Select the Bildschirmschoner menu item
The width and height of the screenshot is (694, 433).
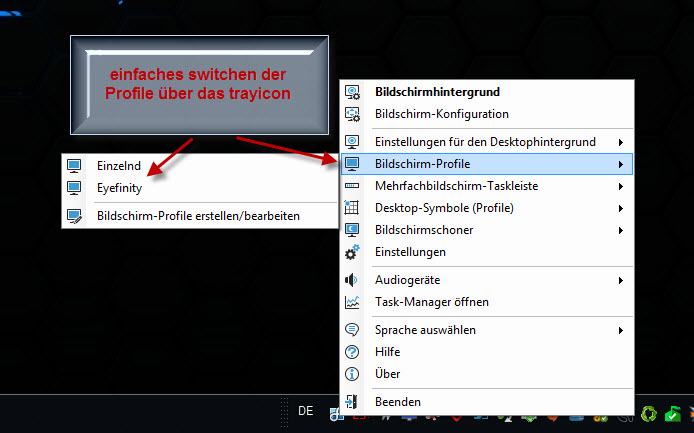click(487, 230)
